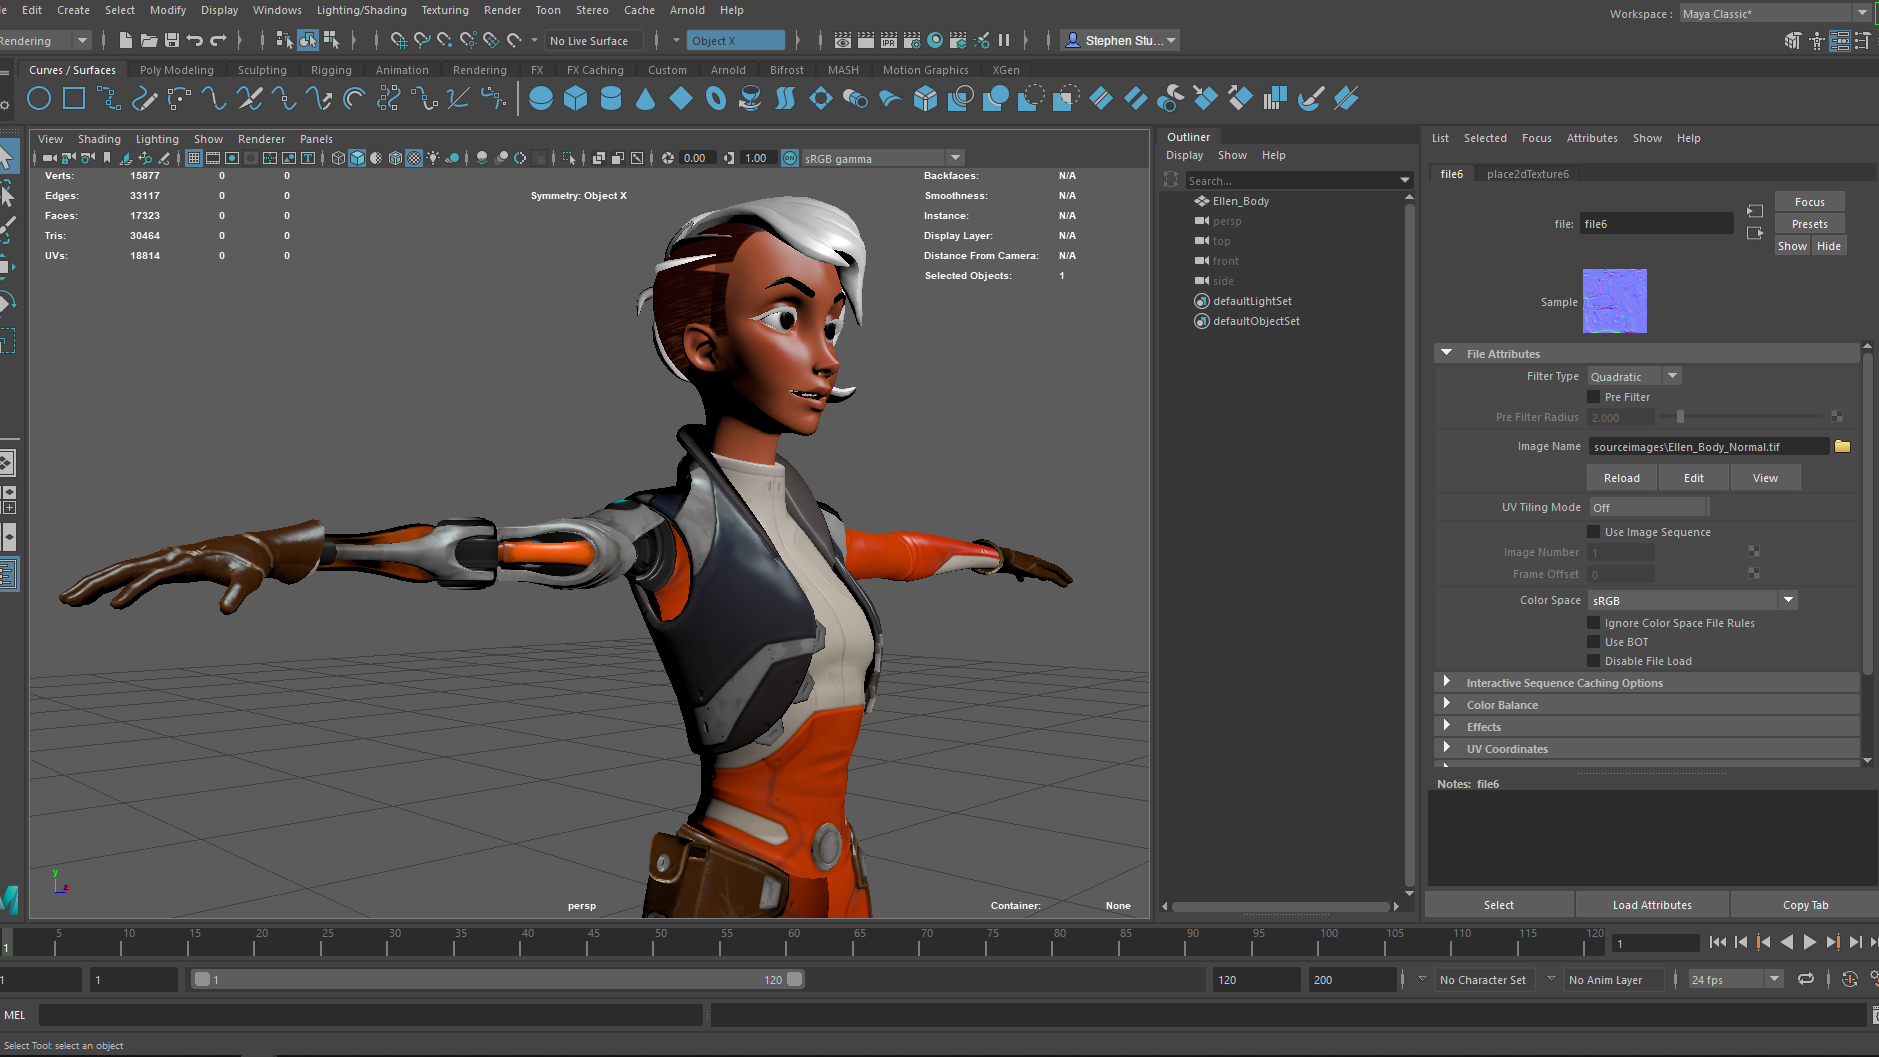Click the NURBS cube shelf icon

tap(575, 98)
